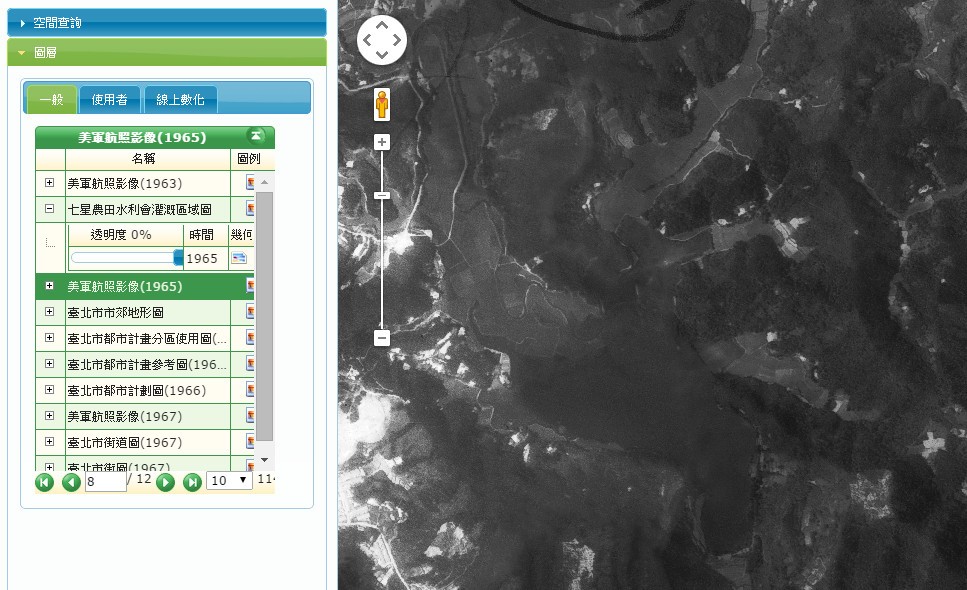
Task: Click the geometry icon beside the 1965 time field
Action: coord(238,258)
